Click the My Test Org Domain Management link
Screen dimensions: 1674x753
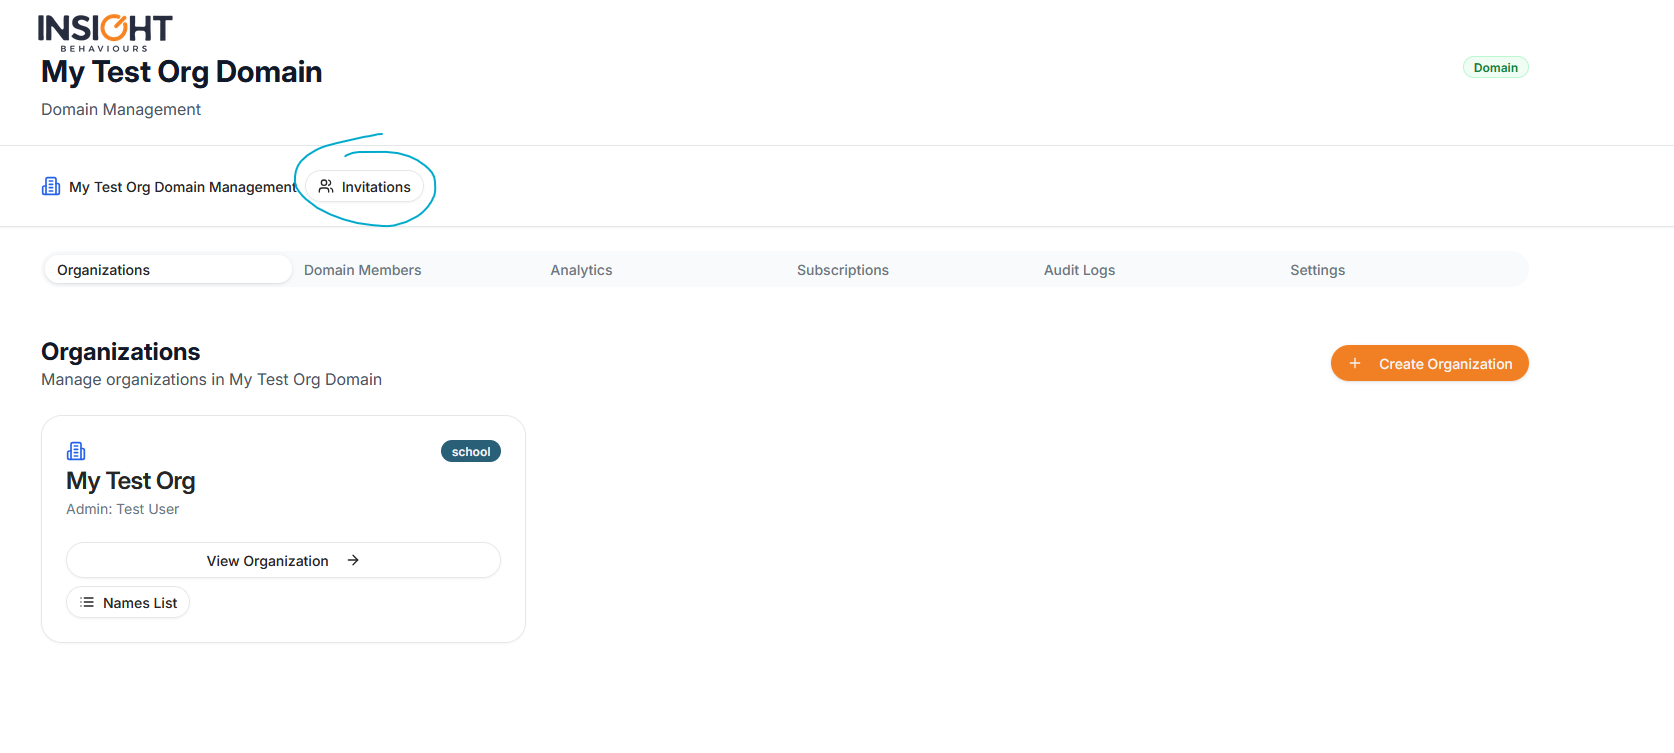(x=182, y=187)
